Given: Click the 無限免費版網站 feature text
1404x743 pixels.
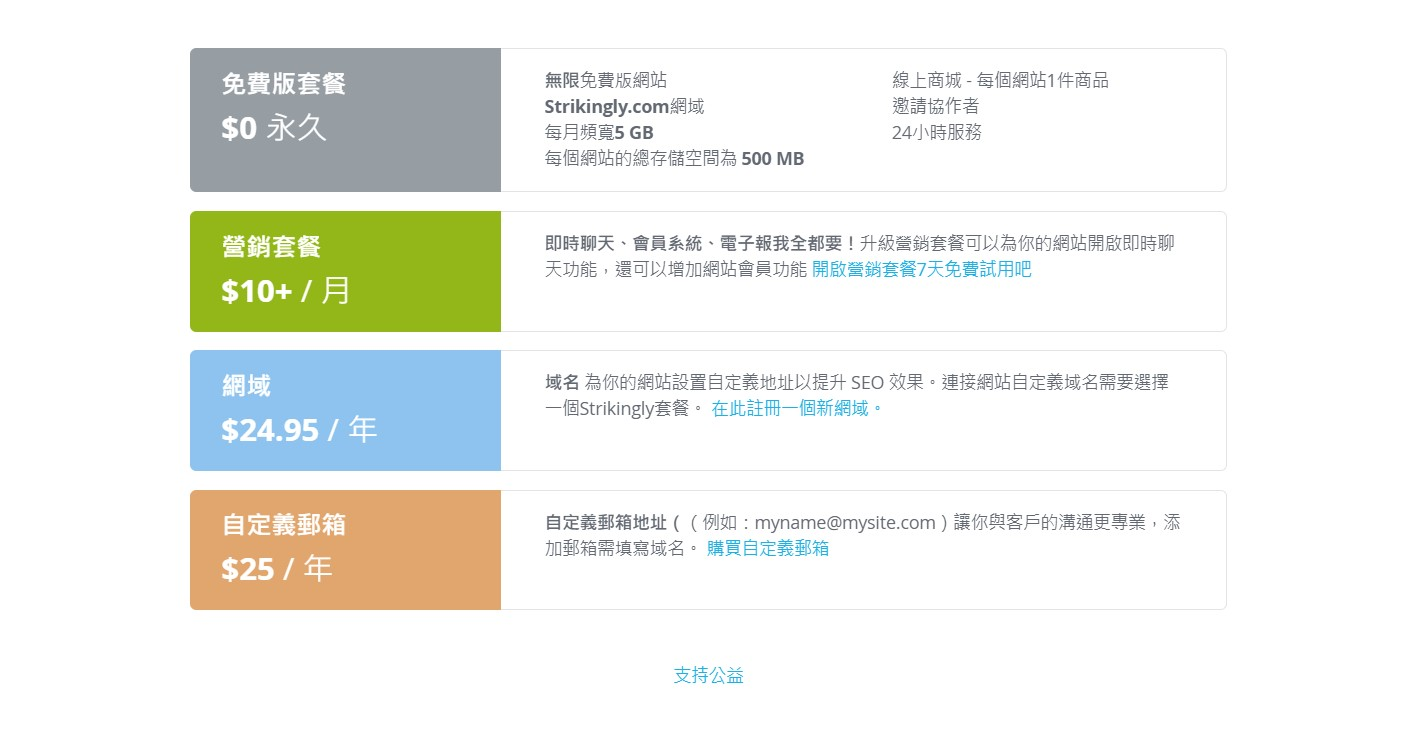Looking at the screenshot, I should [605, 80].
